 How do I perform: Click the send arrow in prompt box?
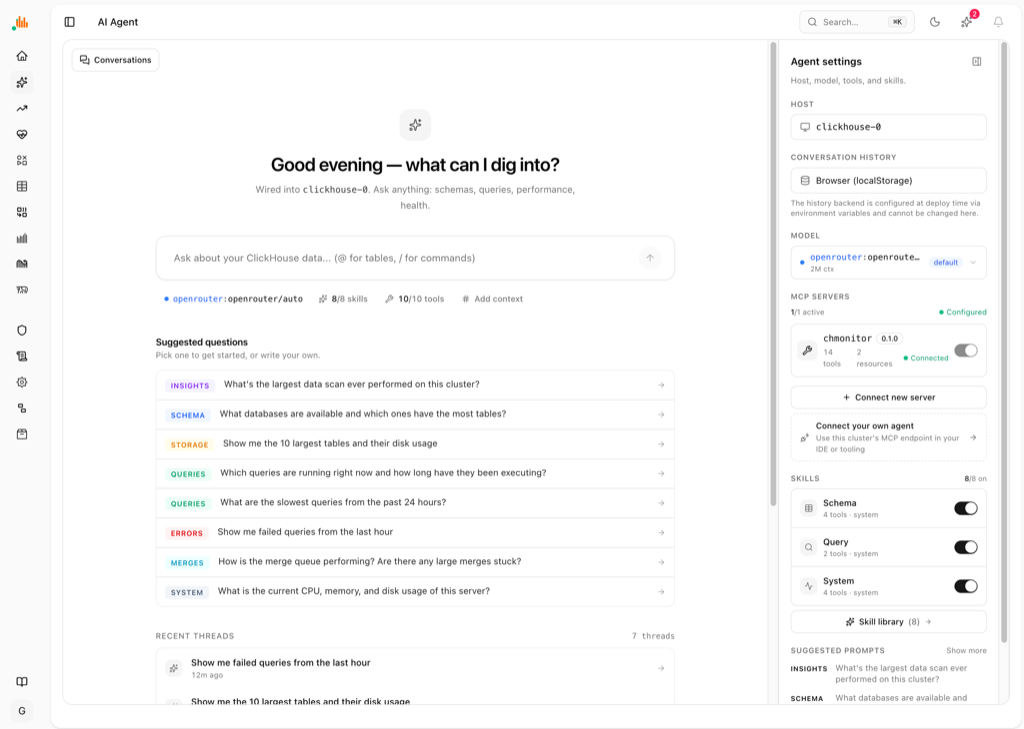650,258
